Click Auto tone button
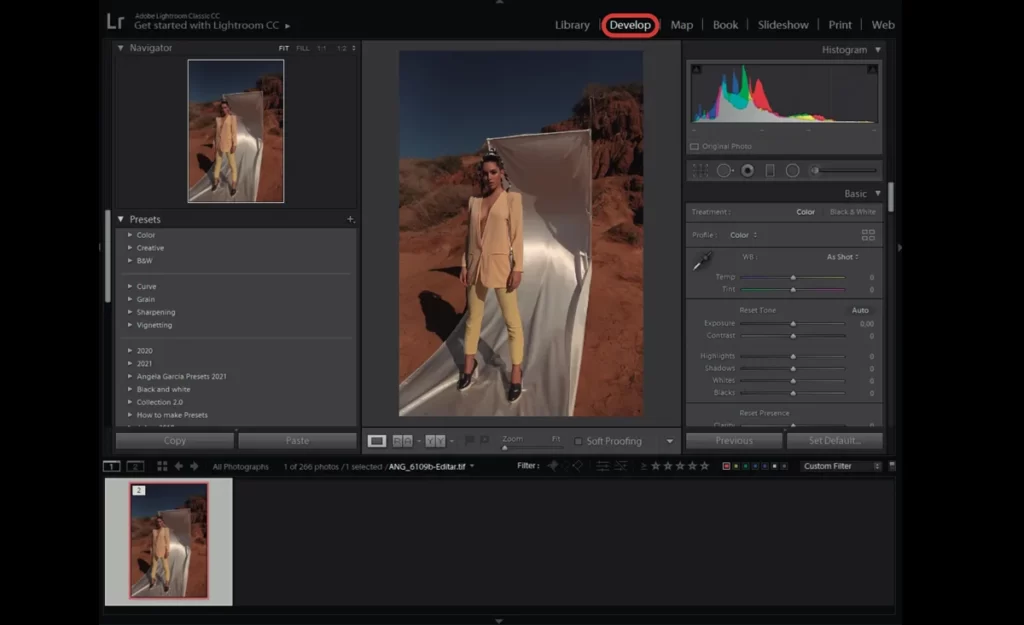 tap(860, 310)
